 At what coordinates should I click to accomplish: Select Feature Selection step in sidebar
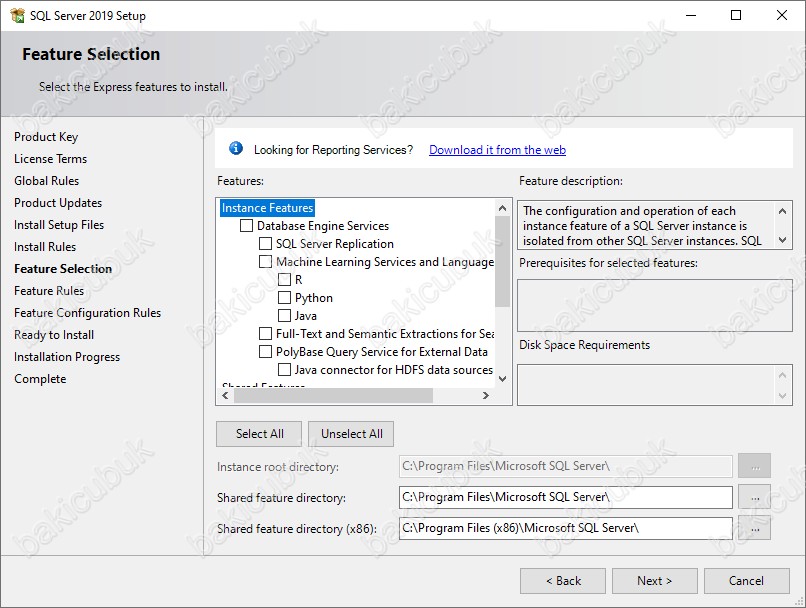[x=63, y=269]
